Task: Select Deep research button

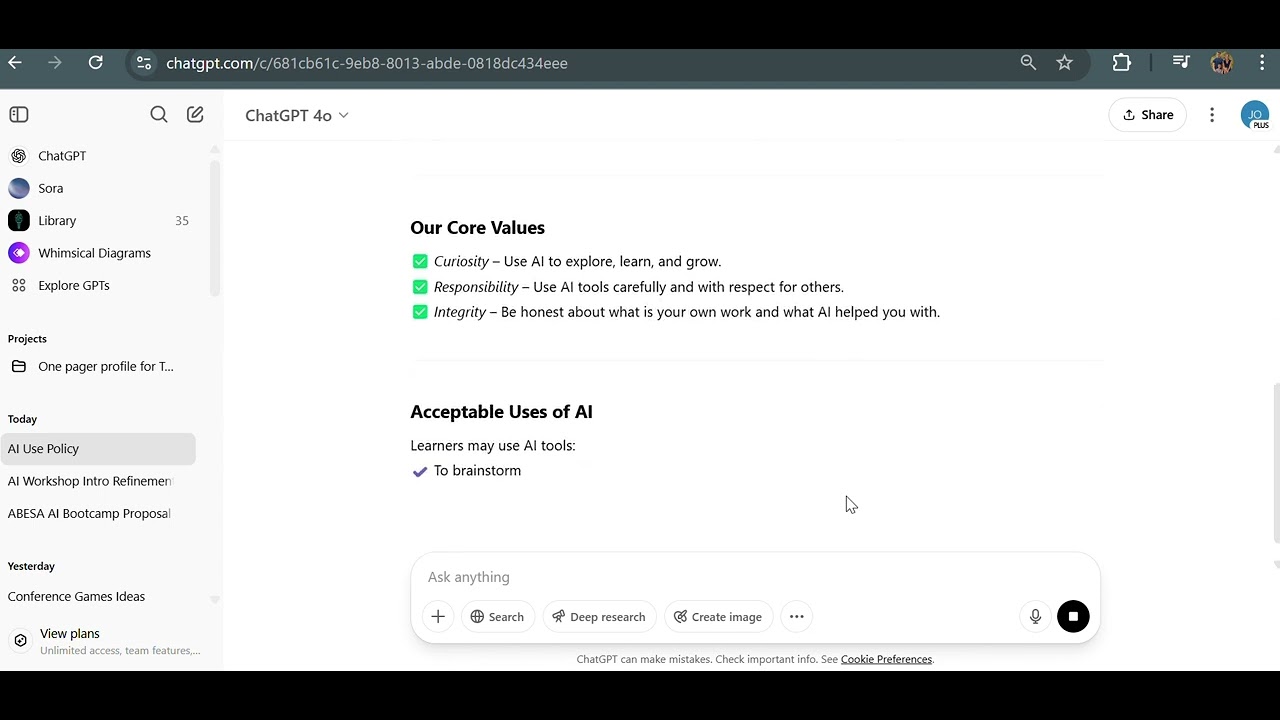Action: tap(600, 617)
